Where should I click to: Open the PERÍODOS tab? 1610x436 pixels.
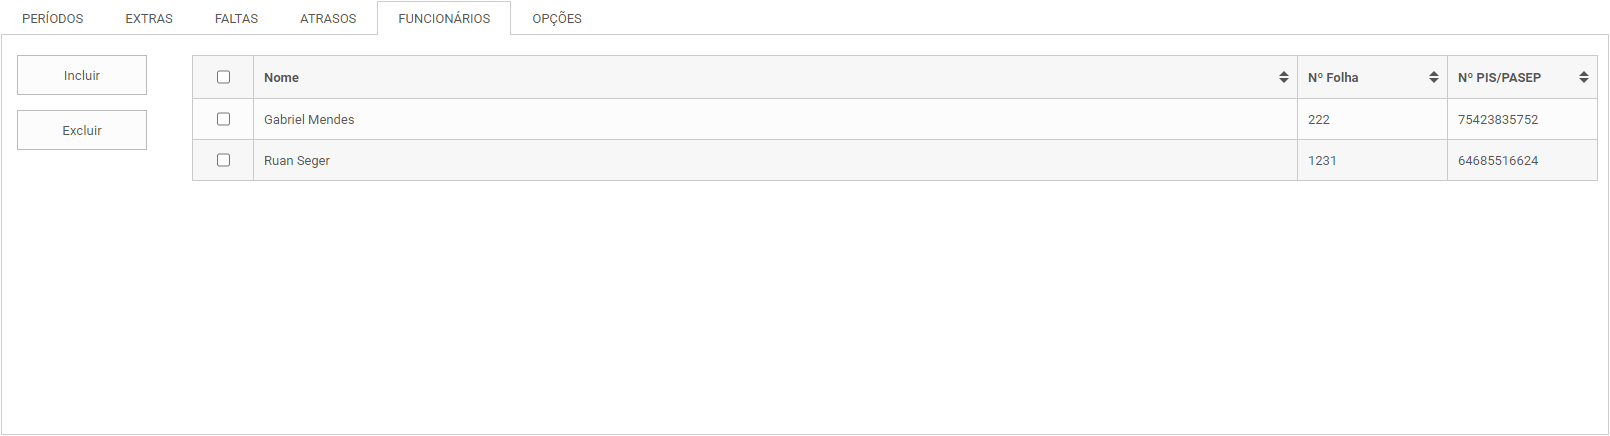(x=53, y=18)
